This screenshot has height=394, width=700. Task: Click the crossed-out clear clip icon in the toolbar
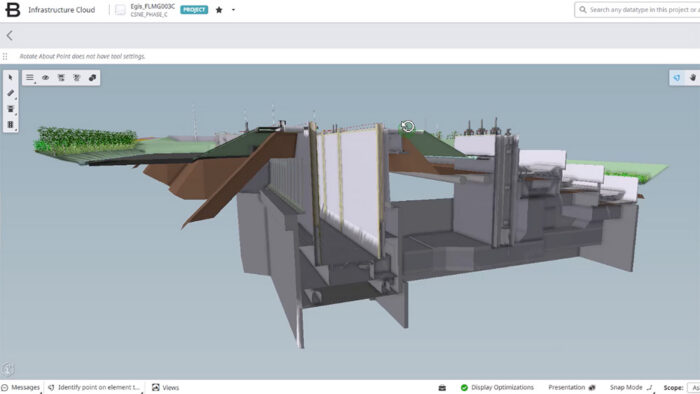point(77,78)
